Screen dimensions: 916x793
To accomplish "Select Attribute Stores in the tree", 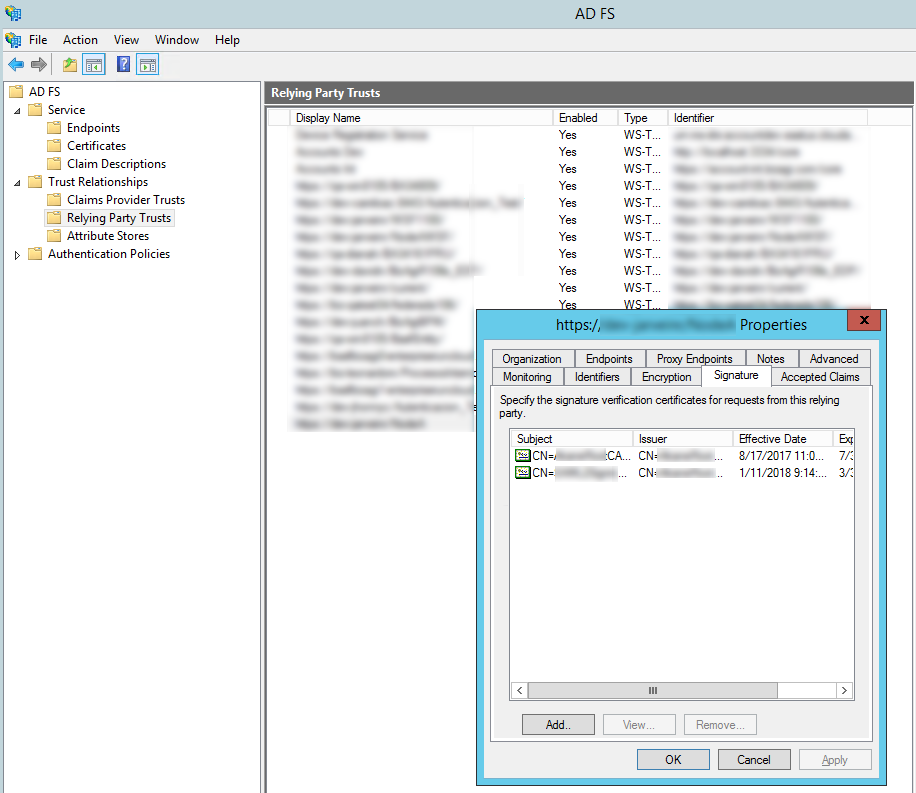I will click(107, 236).
